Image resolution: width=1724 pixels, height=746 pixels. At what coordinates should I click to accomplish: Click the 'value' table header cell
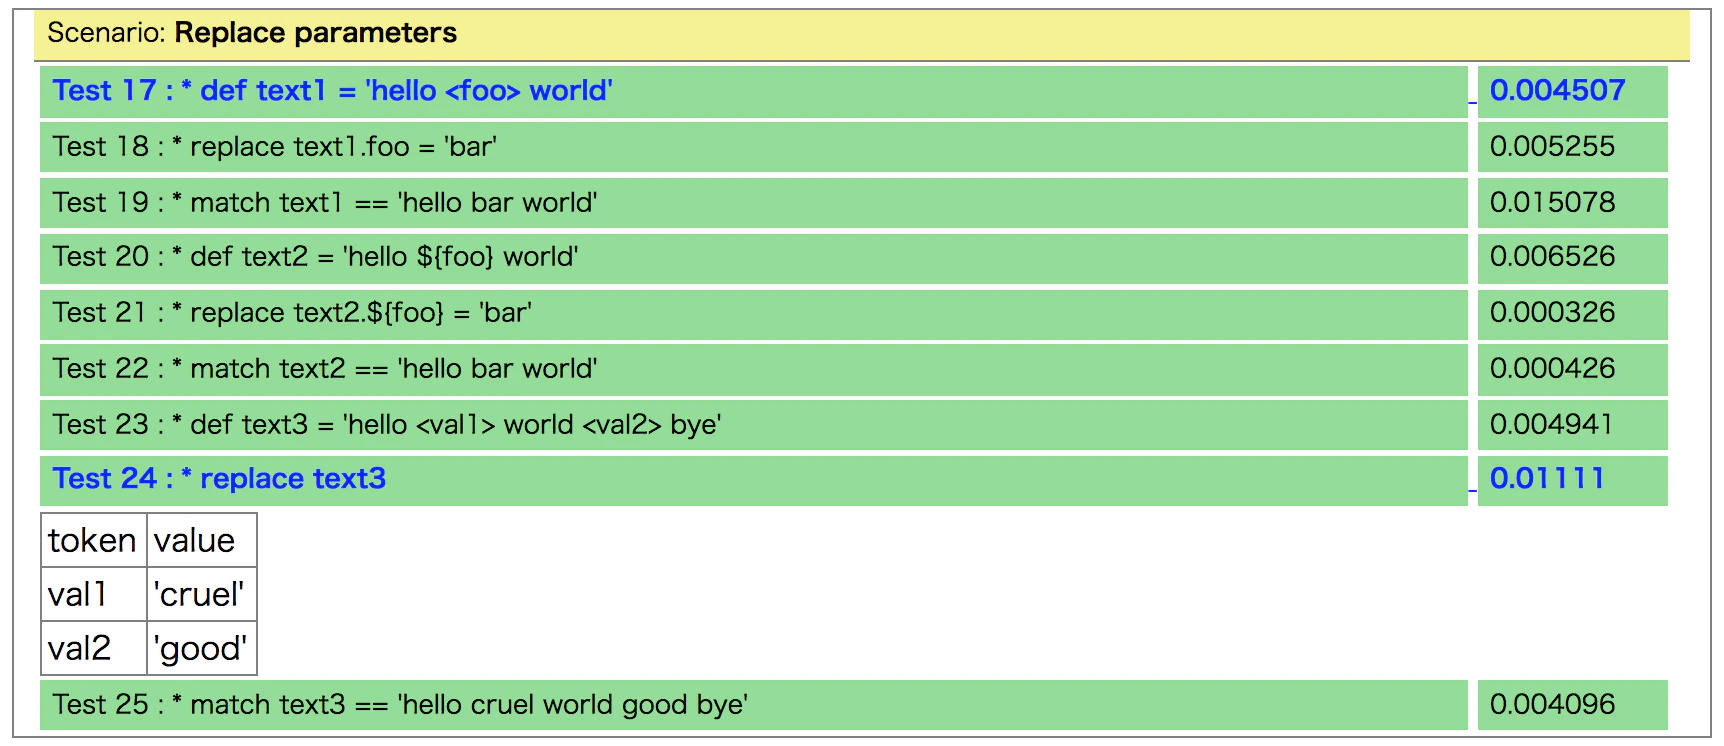point(201,541)
